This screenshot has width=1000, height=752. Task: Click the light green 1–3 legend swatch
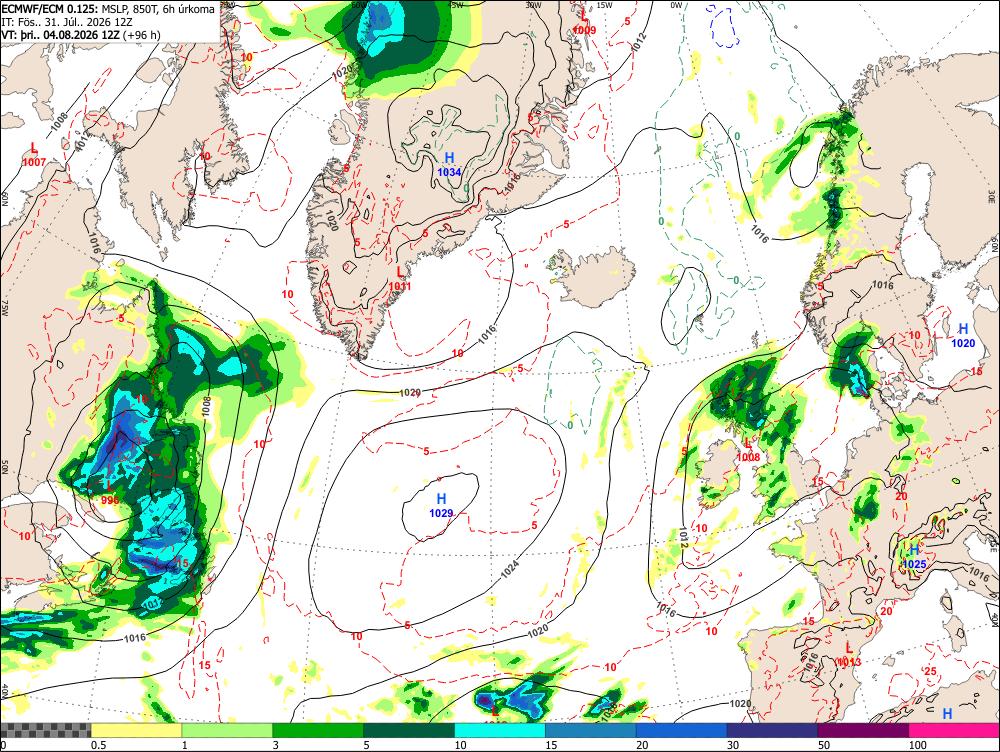[x=227, y=730]
